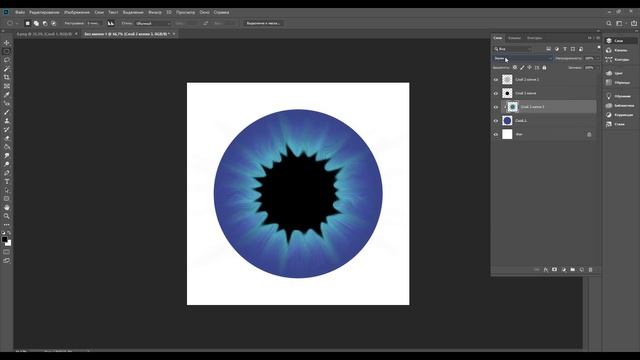The height and width of the screenshot is (360, 640).
Task: Select the Eyedropper tool
Action: click(x=7, y=95)
